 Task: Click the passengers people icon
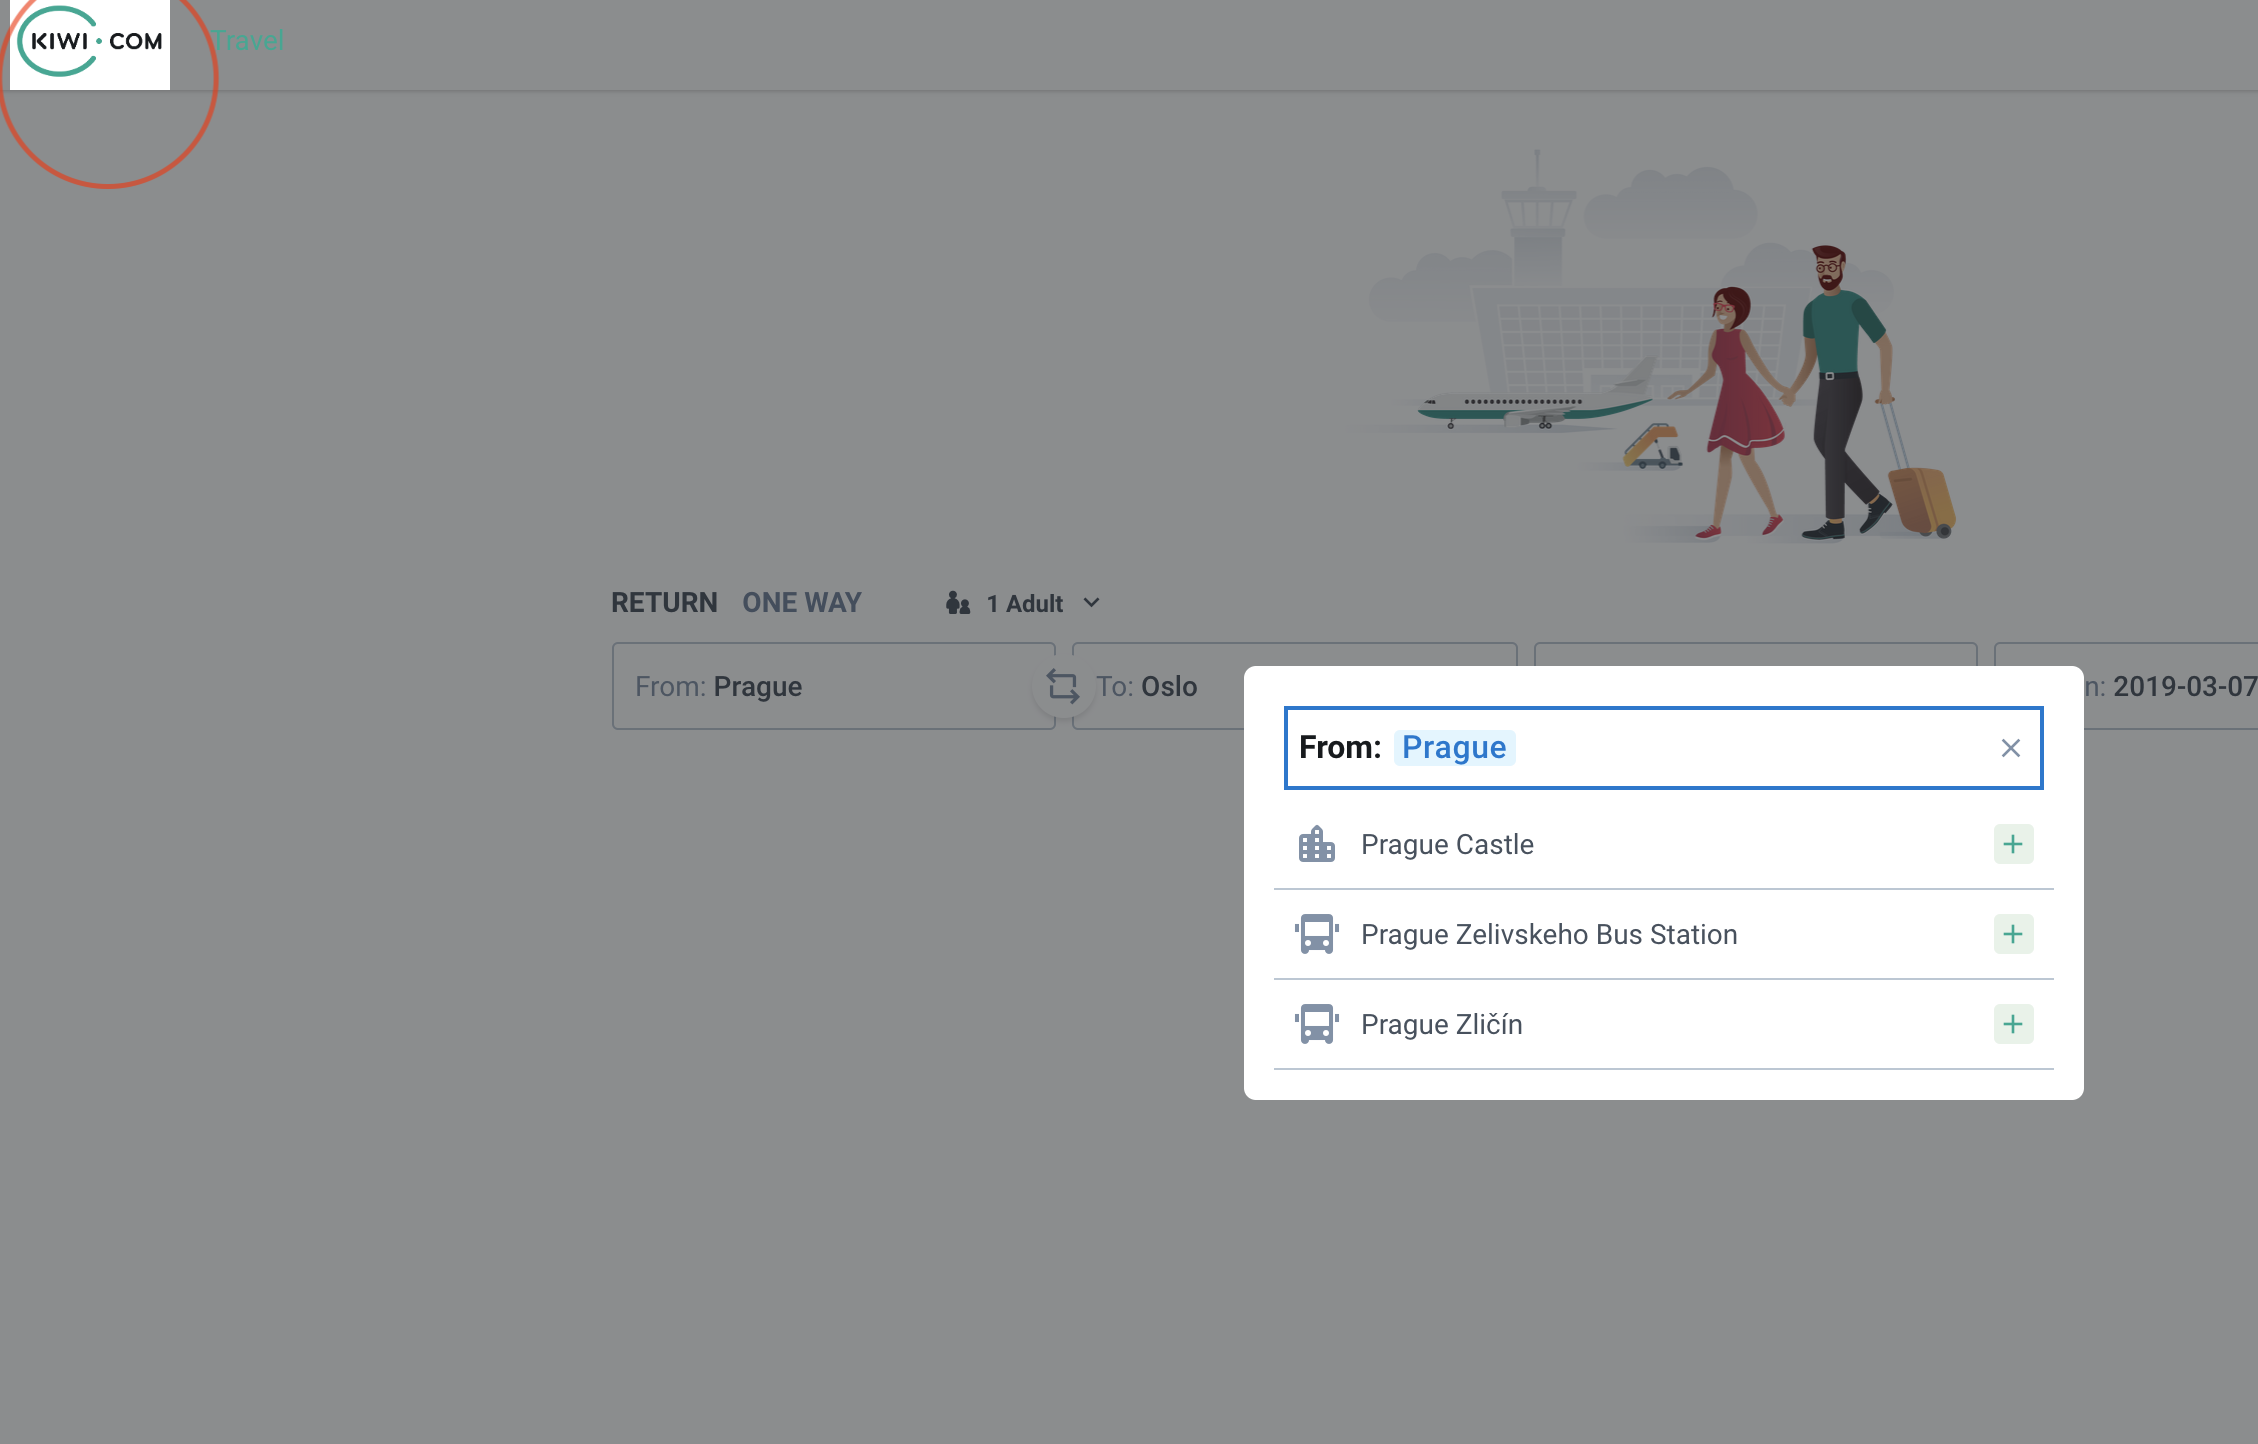957,603
